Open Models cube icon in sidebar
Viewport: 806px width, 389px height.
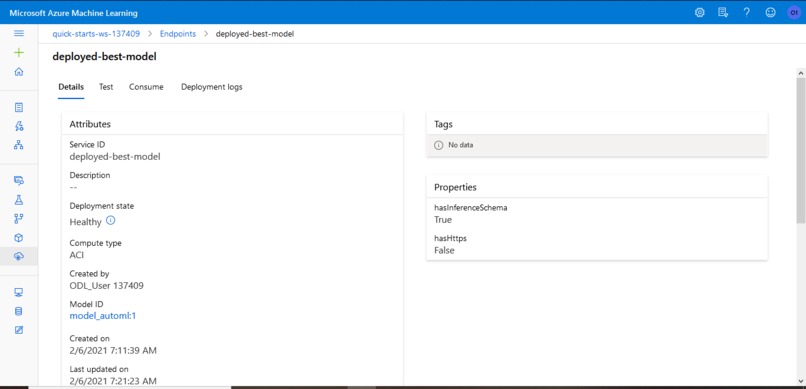(x=19, y=237)
